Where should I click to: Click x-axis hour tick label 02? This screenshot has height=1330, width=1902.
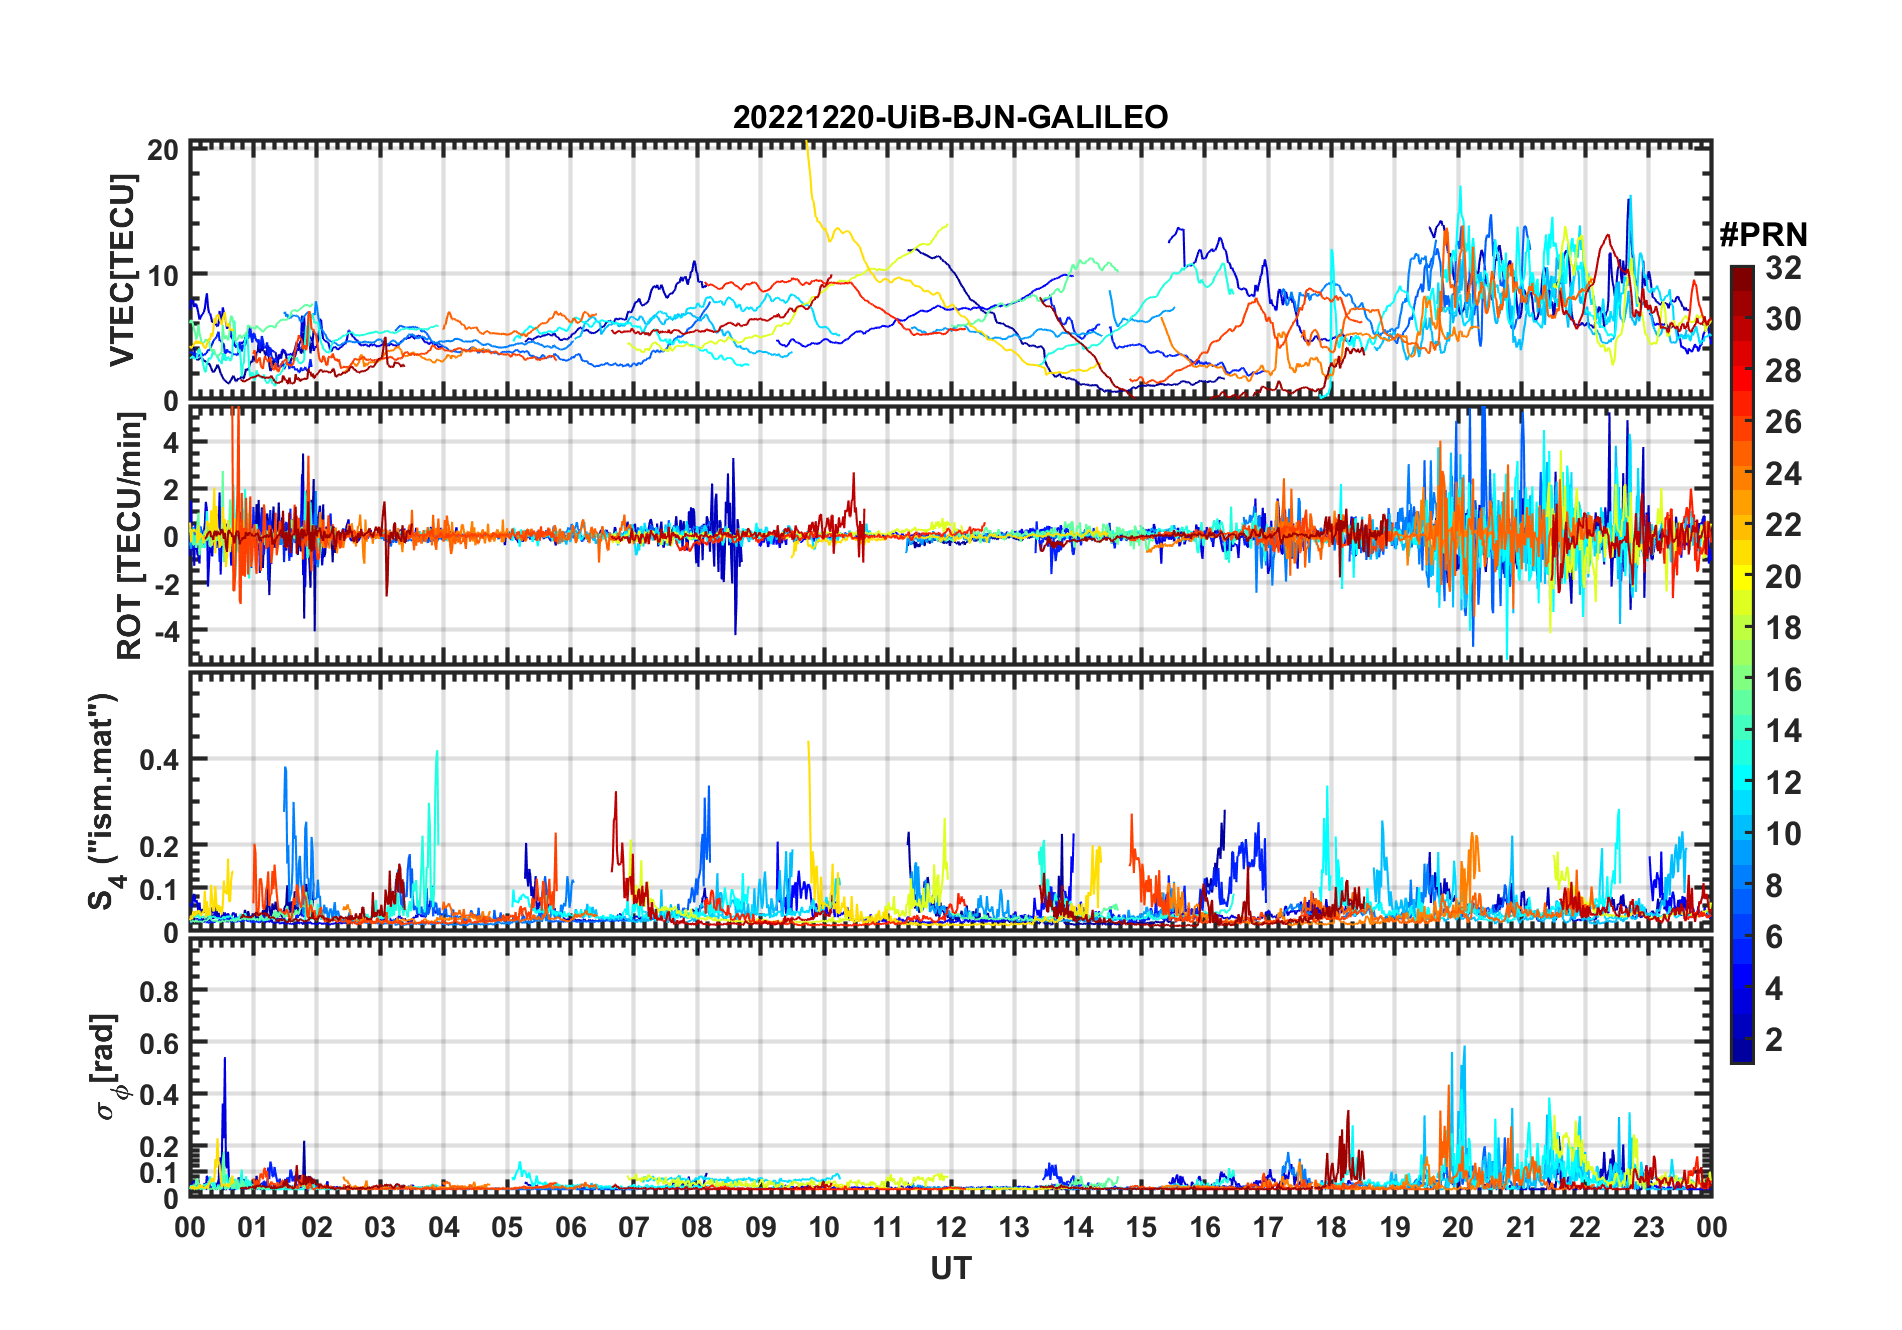click(x=317, y=1227)
